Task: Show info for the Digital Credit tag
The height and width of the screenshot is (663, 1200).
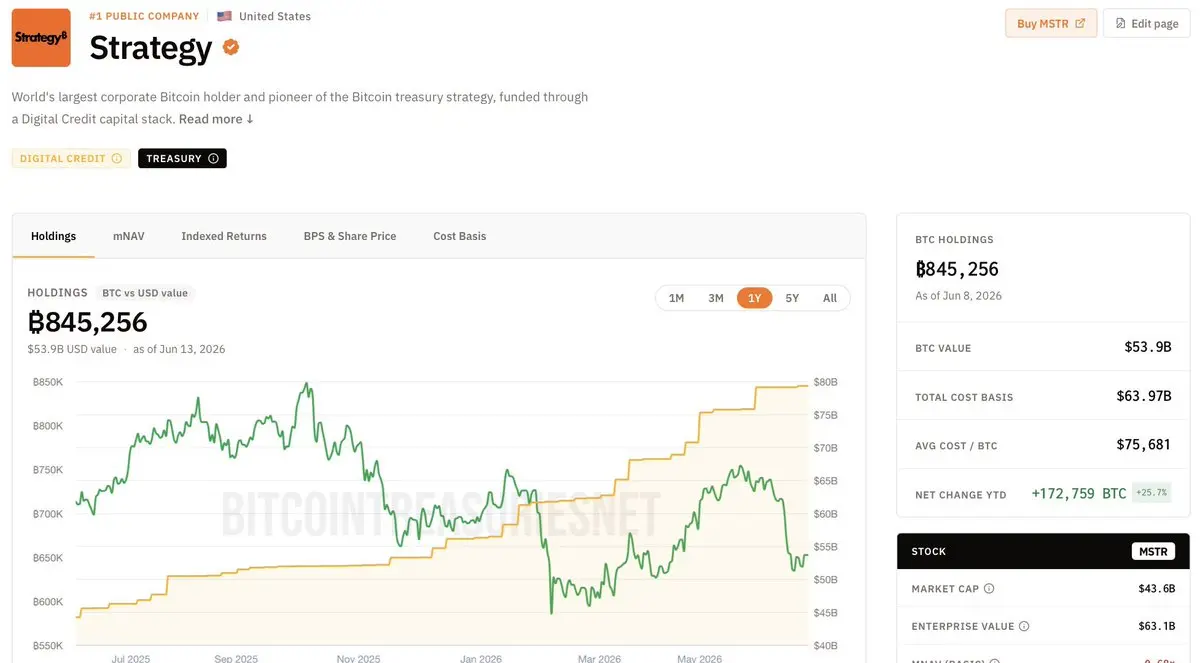Action: point(116,158)
